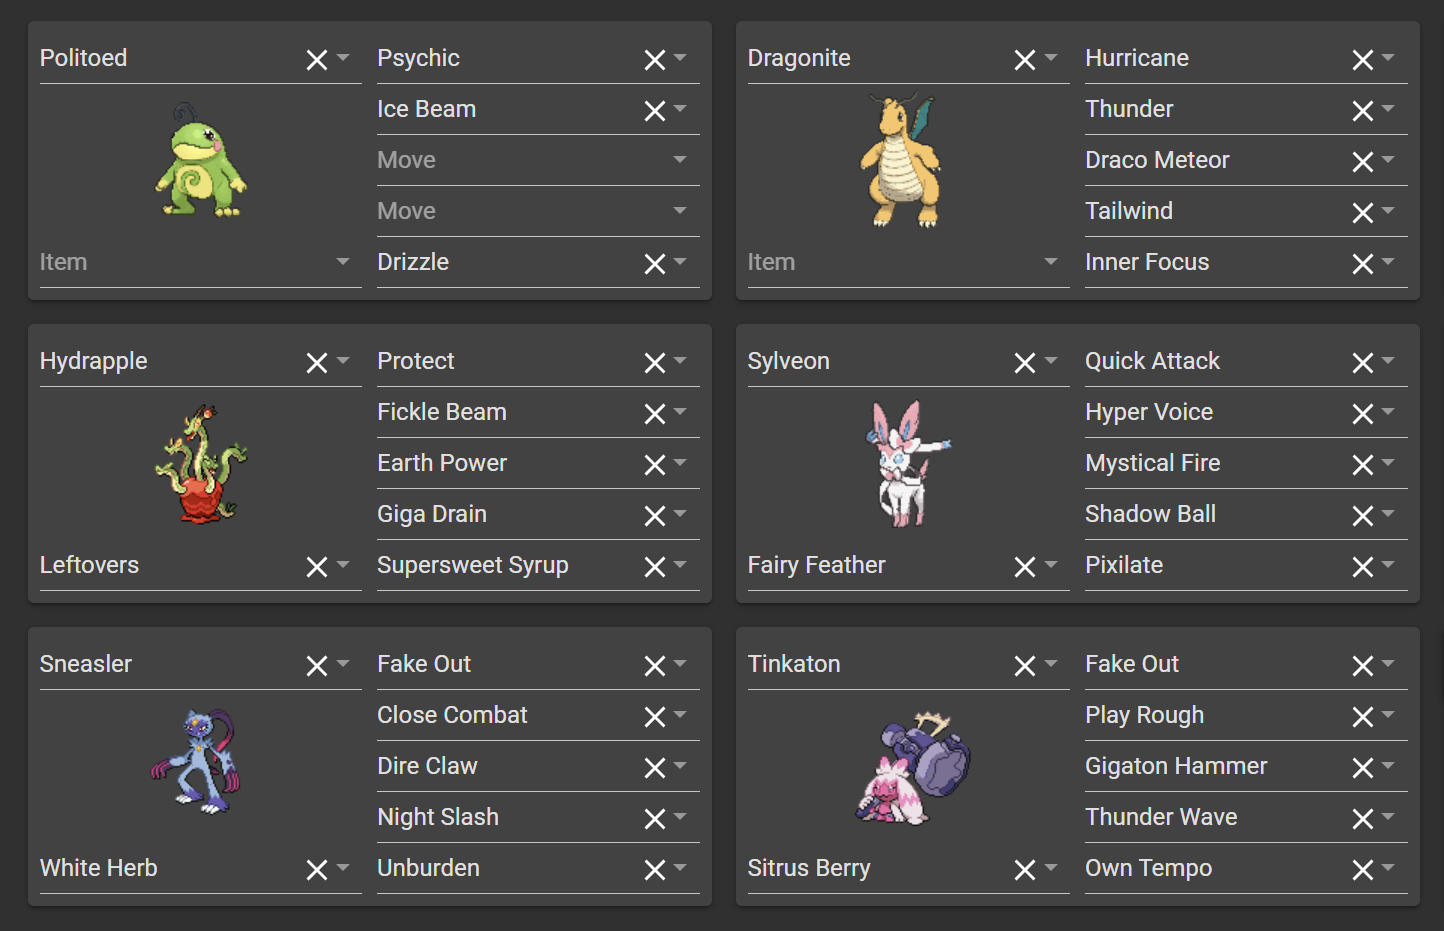The image size is (1444, 931).
Task: Expand the Quick Attack dropdown arrow
Action: click(x=1388, y=360)
